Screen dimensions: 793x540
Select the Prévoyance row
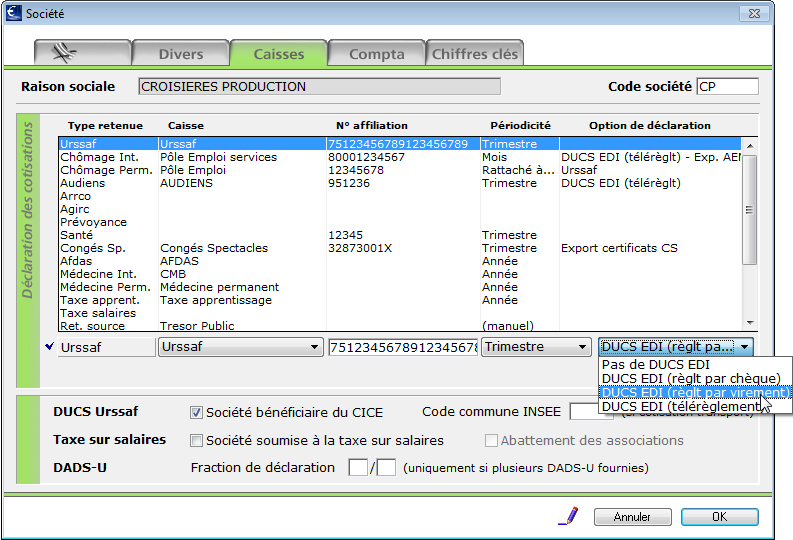[x=400, y=222]
